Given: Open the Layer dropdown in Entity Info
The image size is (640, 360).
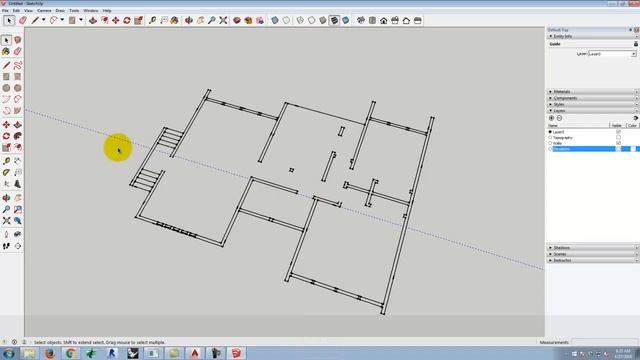Looking at the screenshot, I should (x=634, y=54).
